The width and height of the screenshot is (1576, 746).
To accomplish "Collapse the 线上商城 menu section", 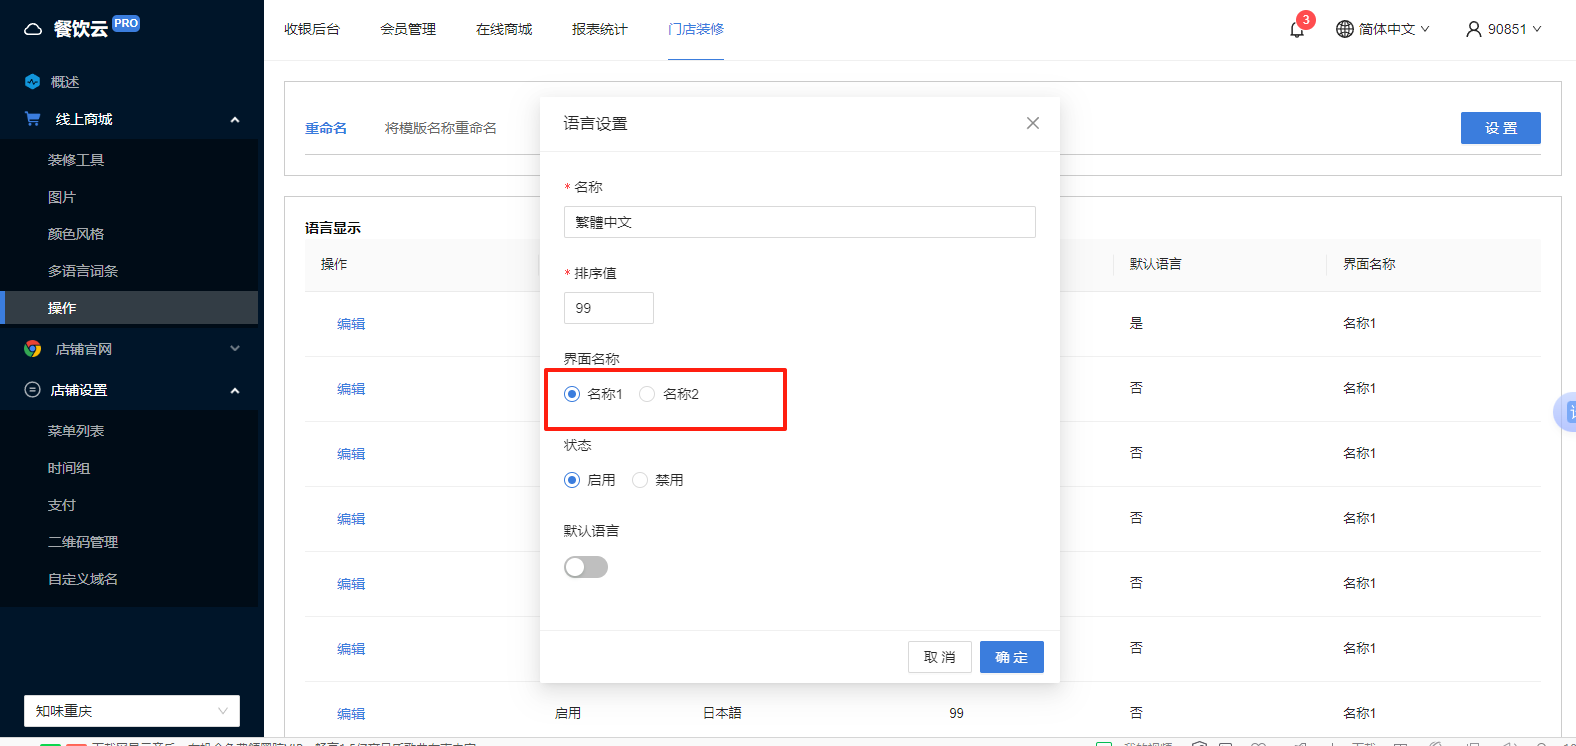I will click(235, 120).
